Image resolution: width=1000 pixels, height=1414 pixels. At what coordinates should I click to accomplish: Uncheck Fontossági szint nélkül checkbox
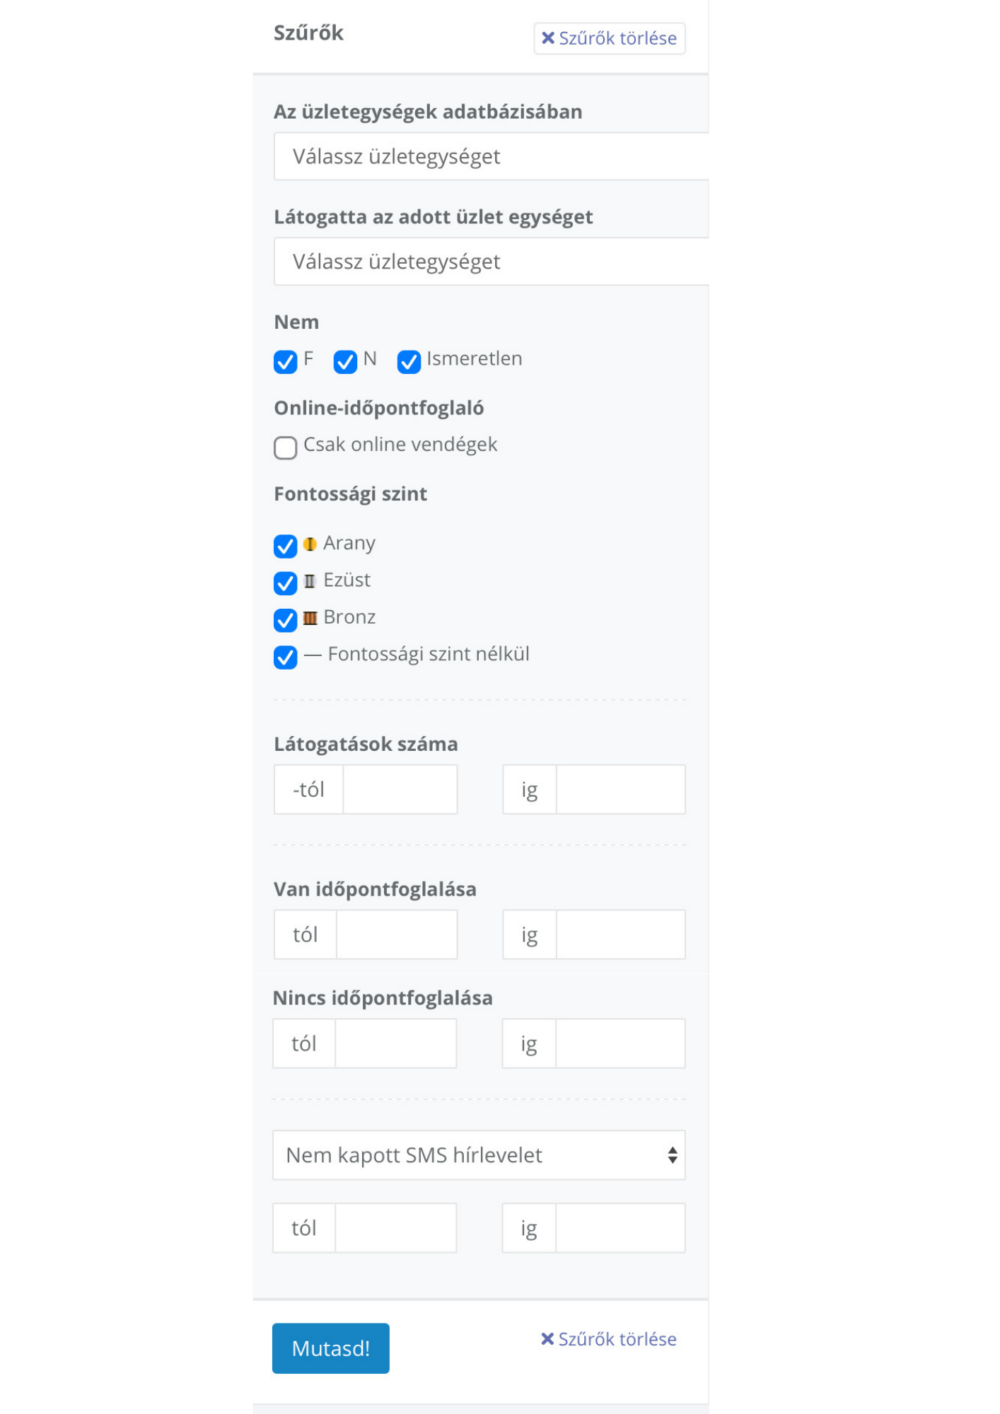pyautogui.click(x=285, y=657)
